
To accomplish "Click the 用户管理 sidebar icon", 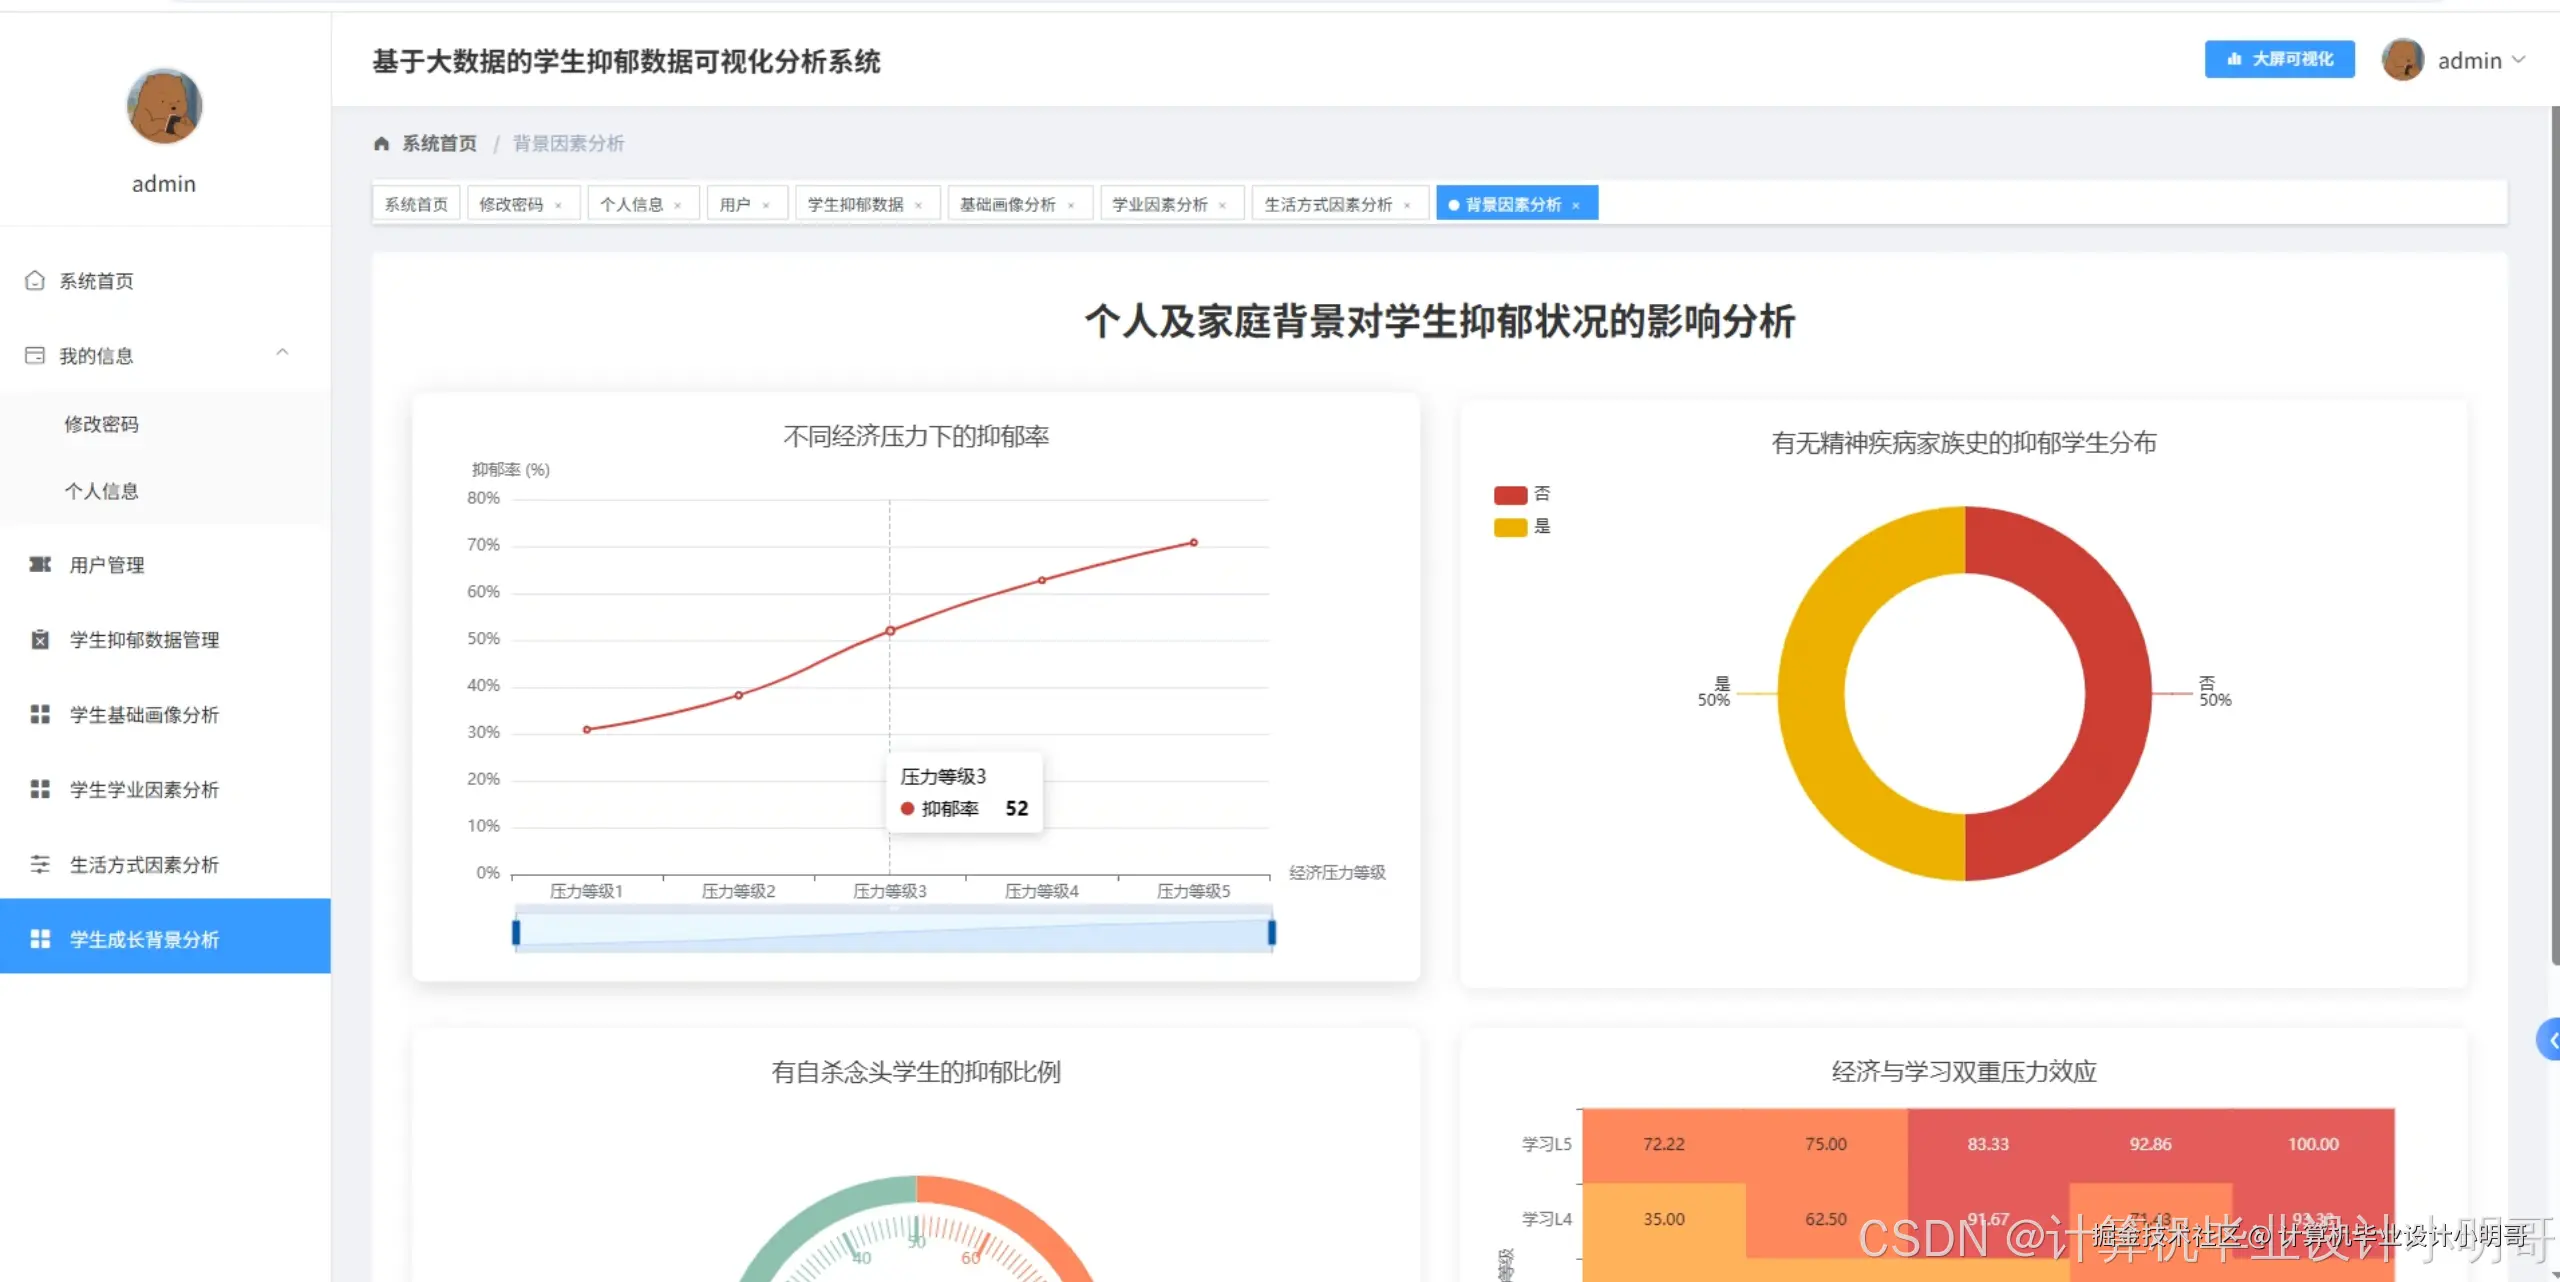I will click(40, 565).
